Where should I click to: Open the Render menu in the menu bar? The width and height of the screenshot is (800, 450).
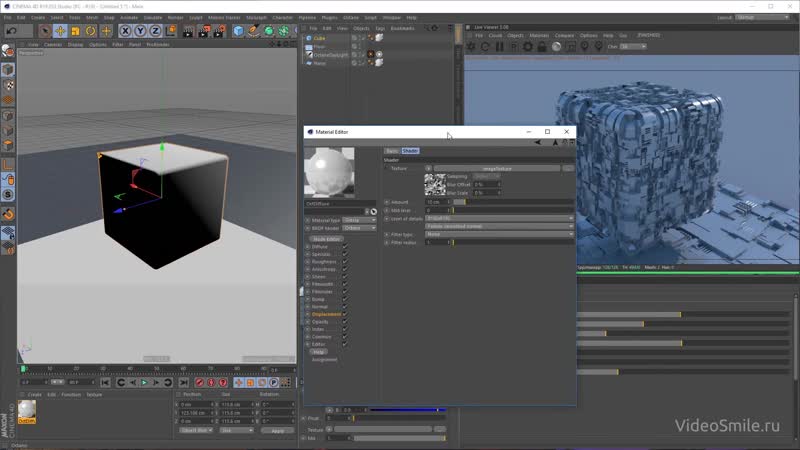click(175, 17)
